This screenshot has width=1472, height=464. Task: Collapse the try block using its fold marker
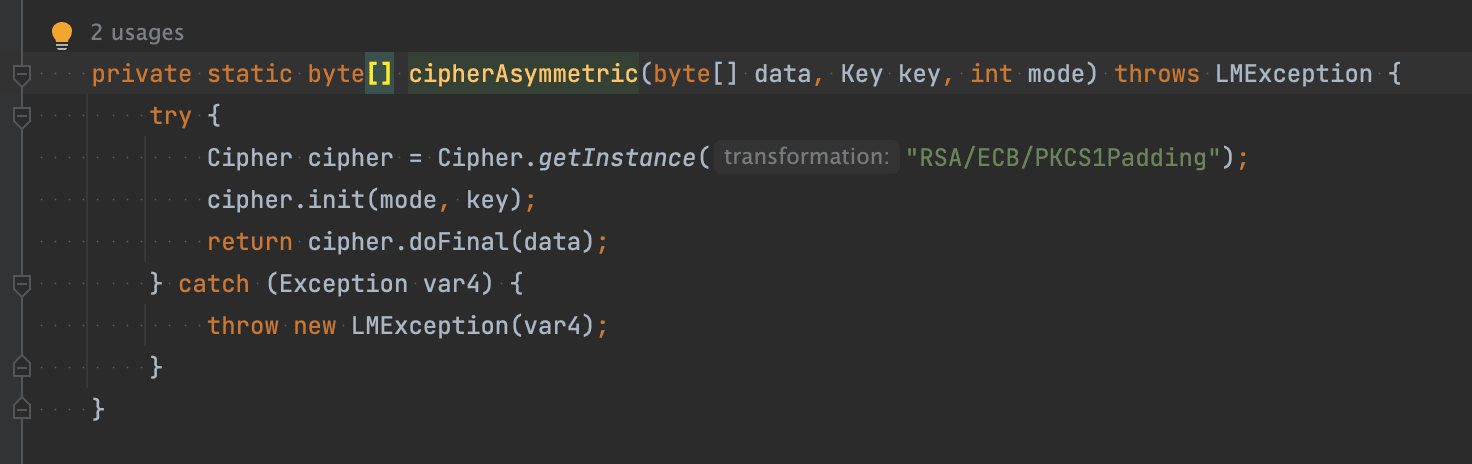(22, 116)
